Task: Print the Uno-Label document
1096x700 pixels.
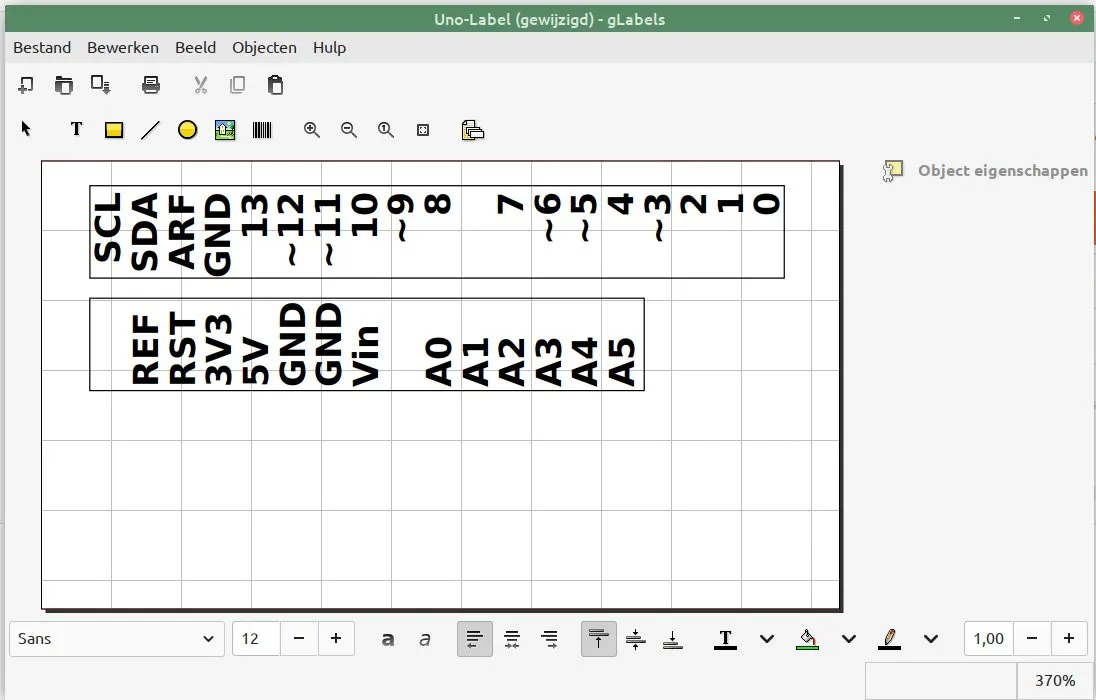Action: 151,85
